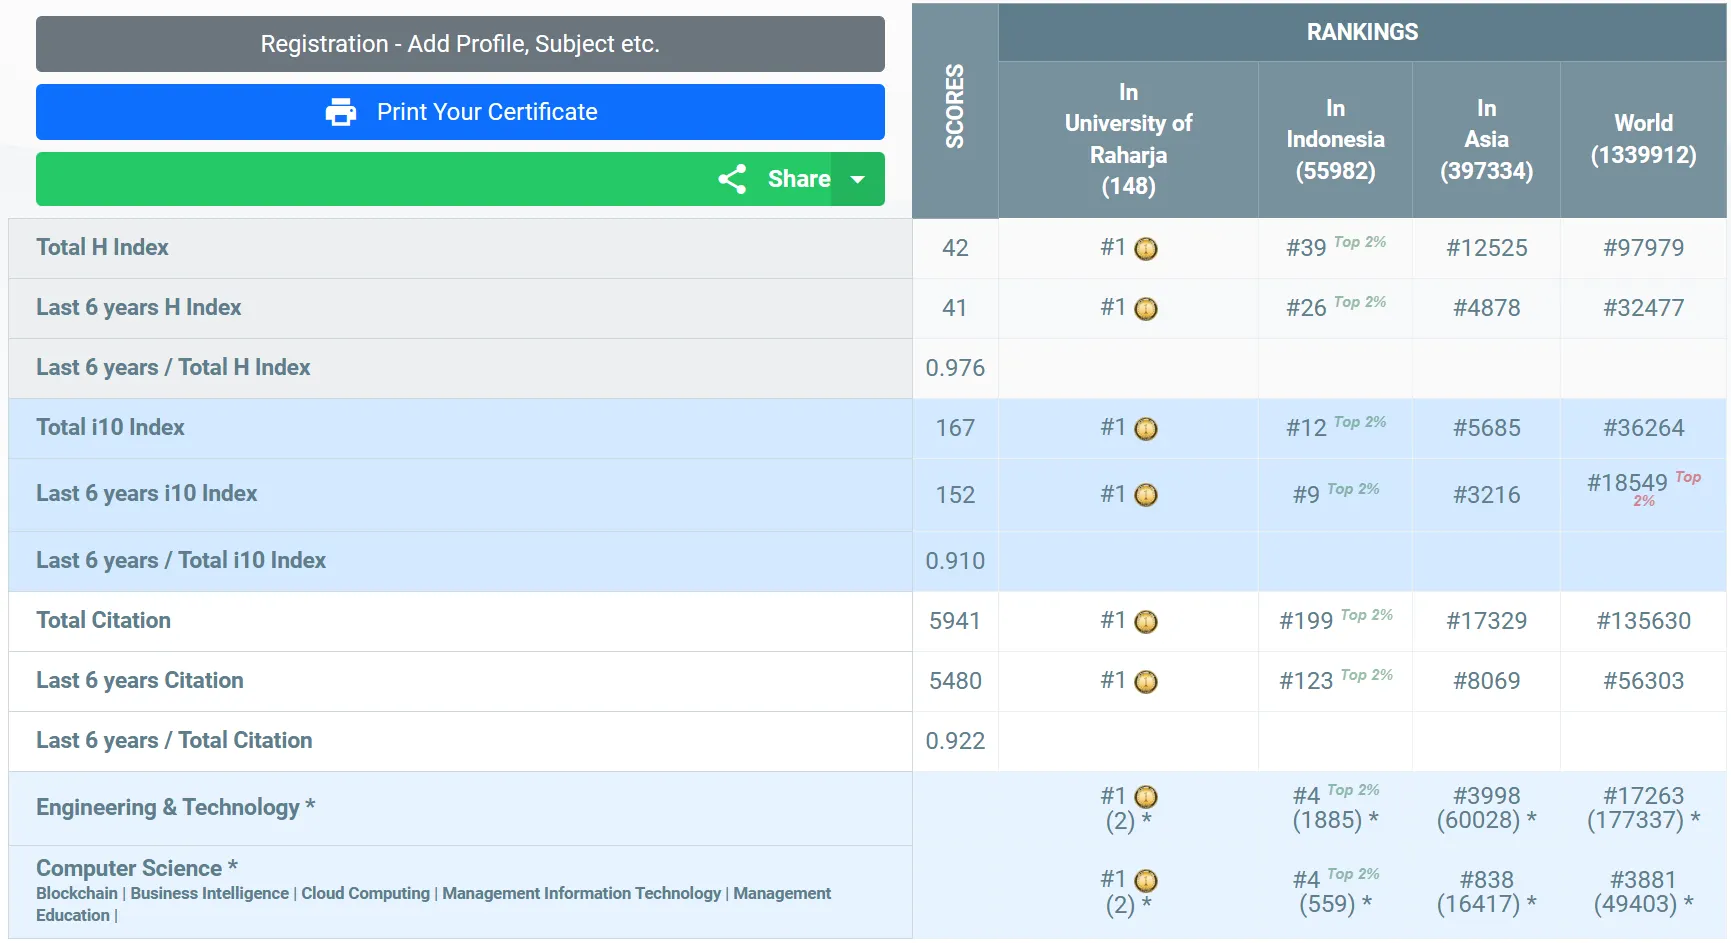Click the medal icon in Last 6 years Citation row
Viewport: 1731px width, 943px height.
point(1146,682)
